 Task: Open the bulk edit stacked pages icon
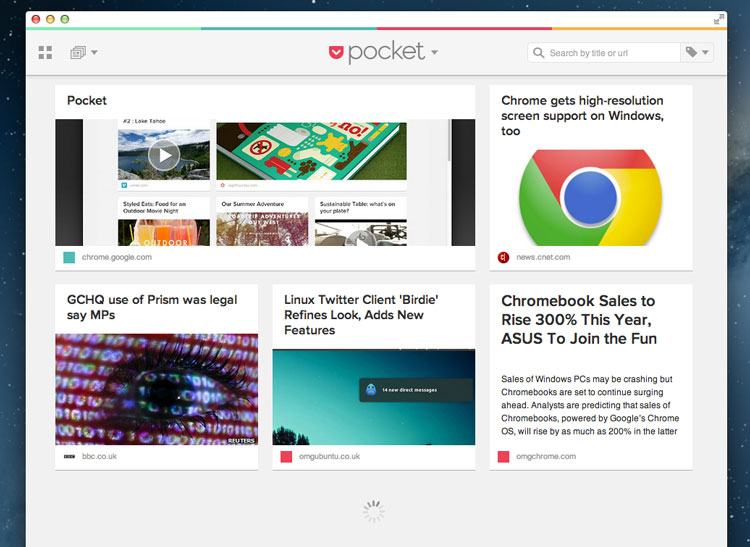[x=77, y=52]
